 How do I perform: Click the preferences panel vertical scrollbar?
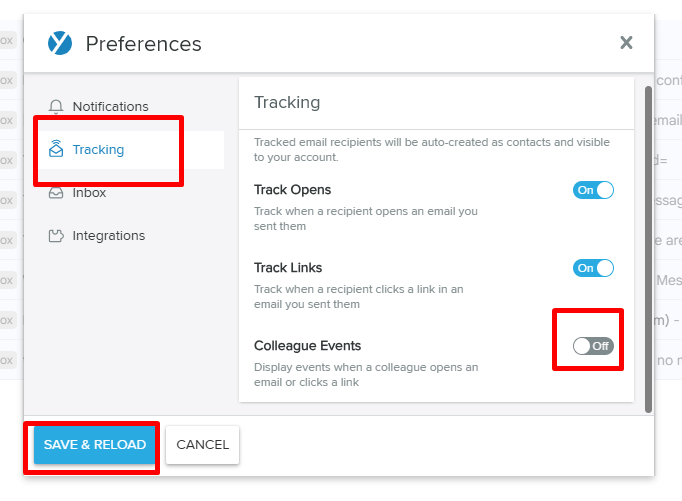point(648,249)
